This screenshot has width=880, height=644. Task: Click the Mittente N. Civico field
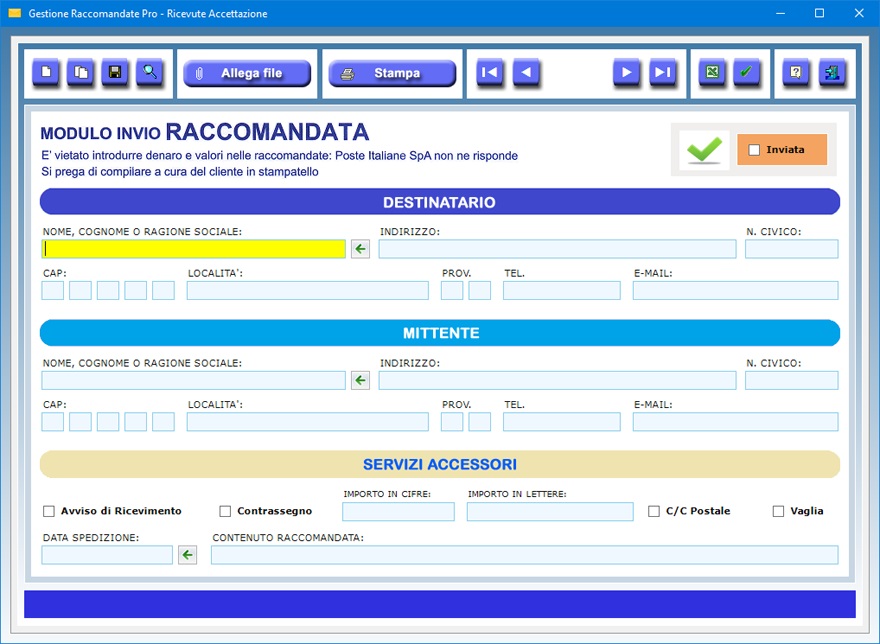click(x=792, y=380)
